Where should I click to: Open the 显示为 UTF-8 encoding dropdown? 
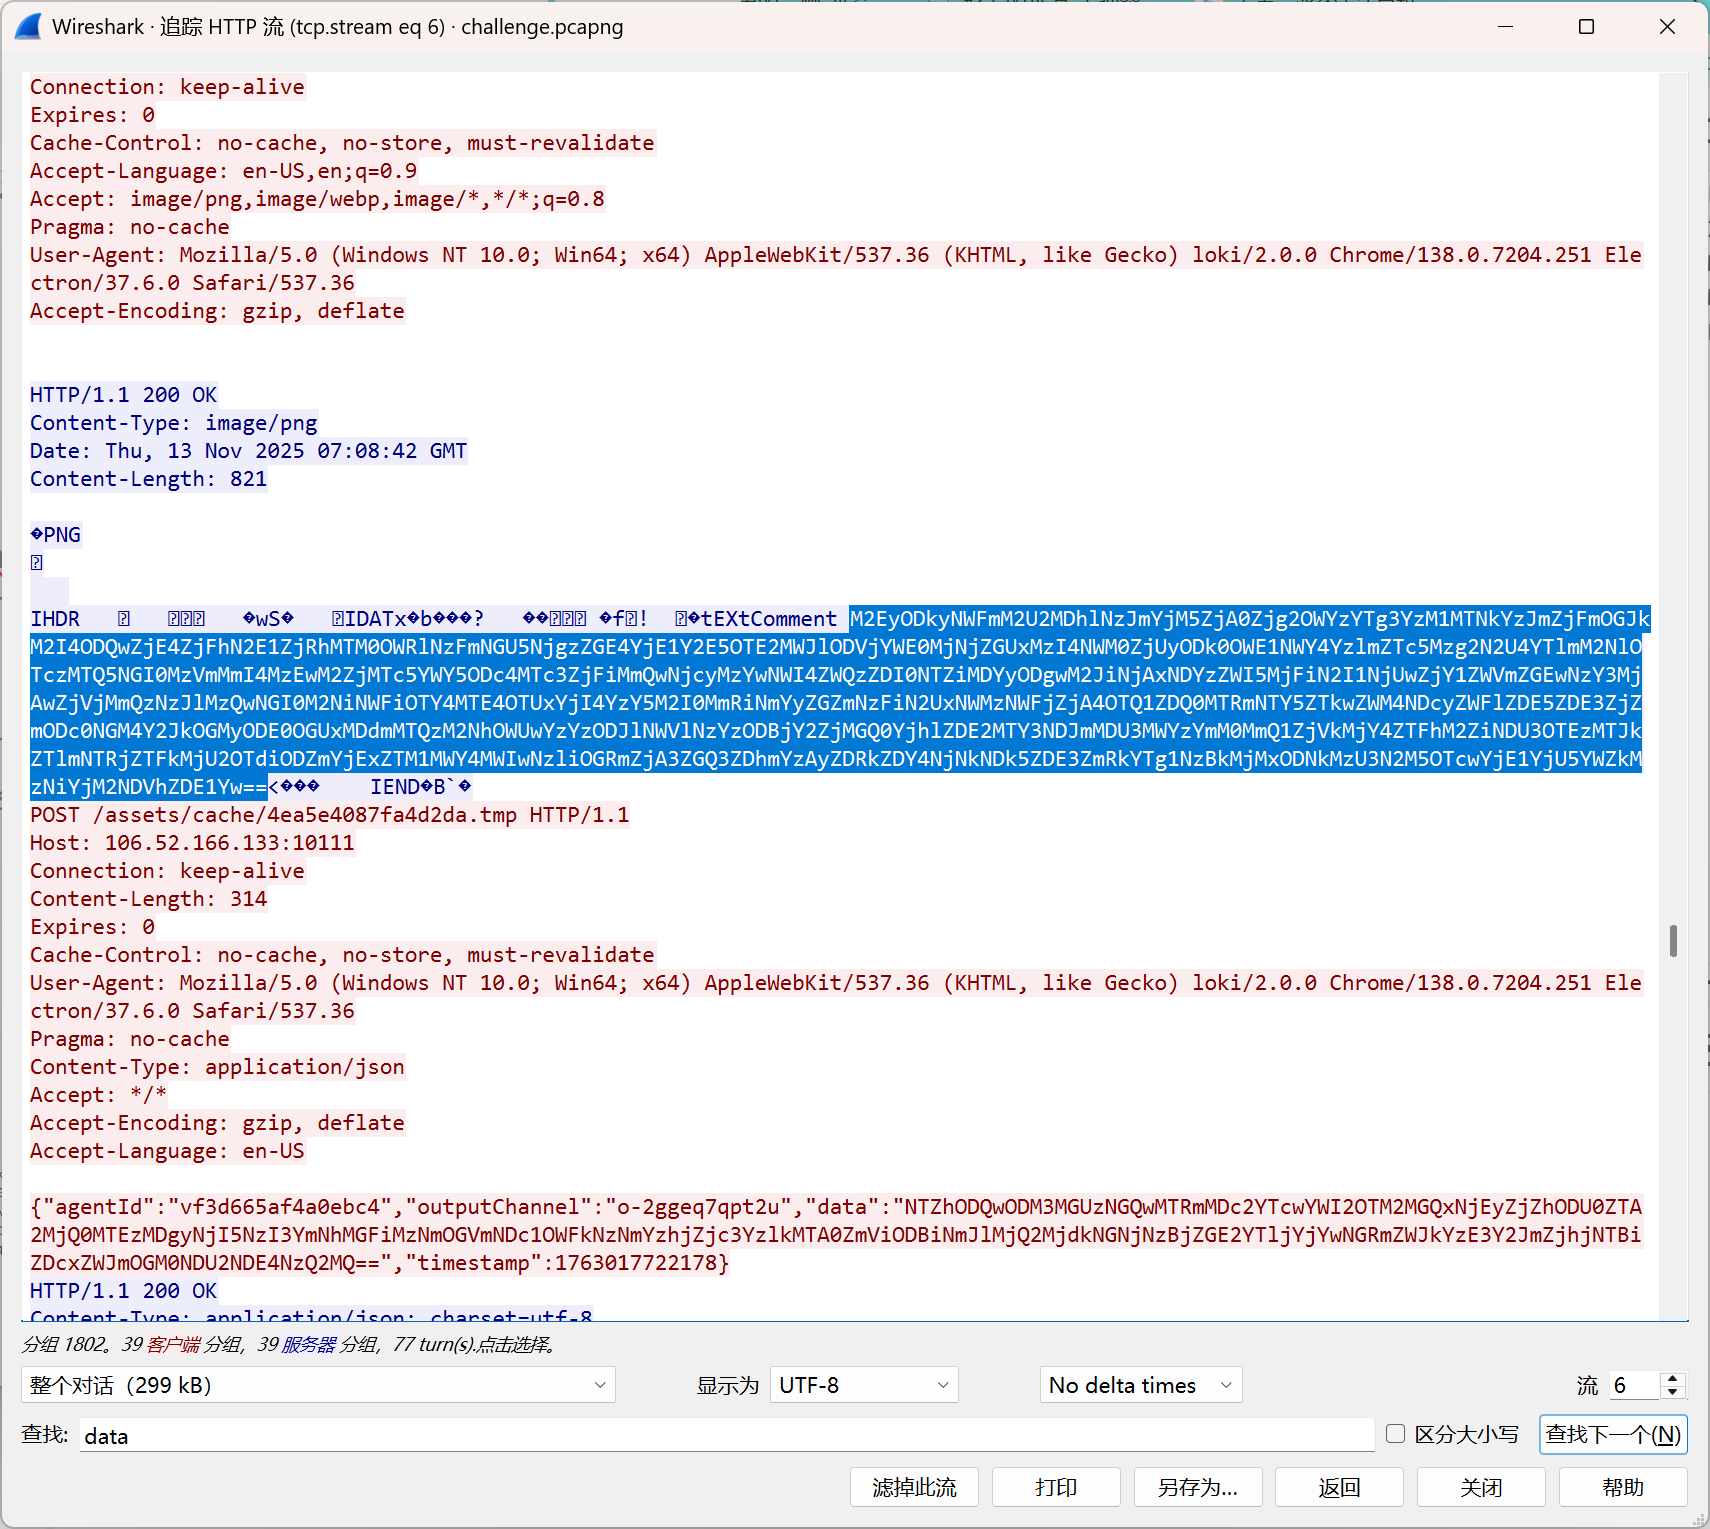[864, 1385]
